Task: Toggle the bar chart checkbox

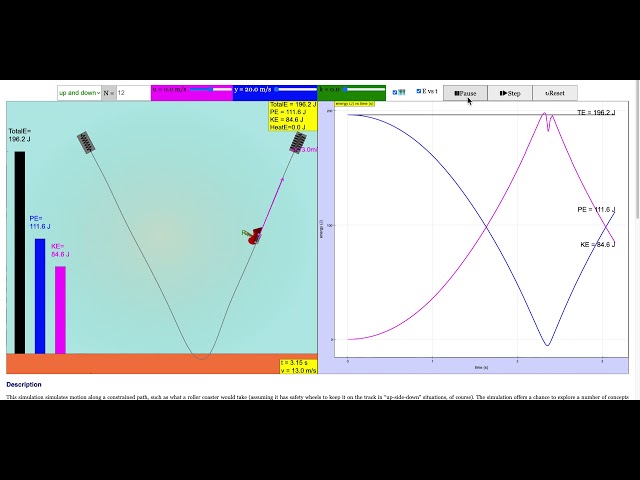Action: (395, 92)
